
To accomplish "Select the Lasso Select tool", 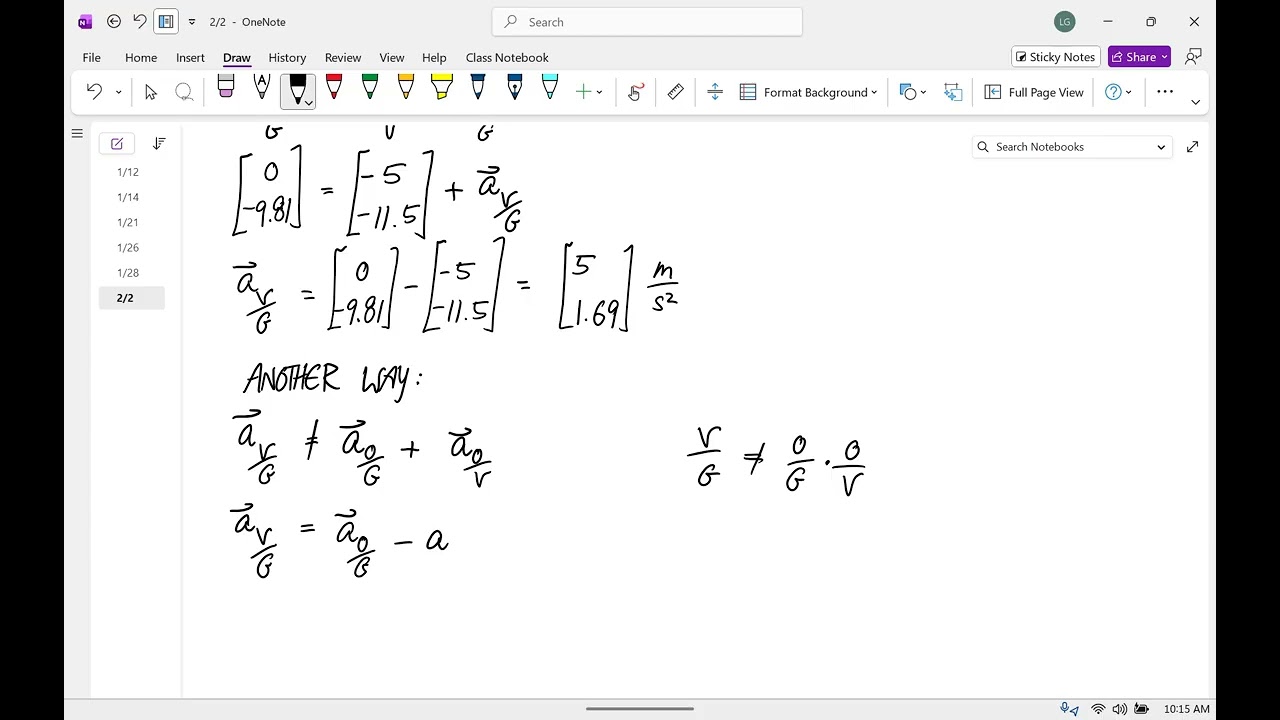I will (x=184, y=92).
